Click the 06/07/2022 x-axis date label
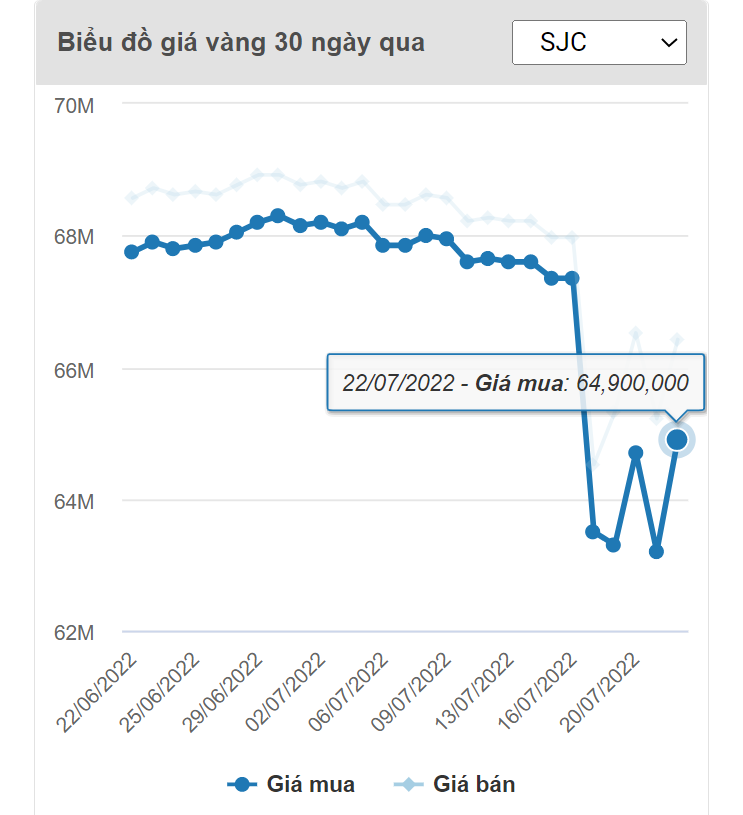 (x=350, y=693)
